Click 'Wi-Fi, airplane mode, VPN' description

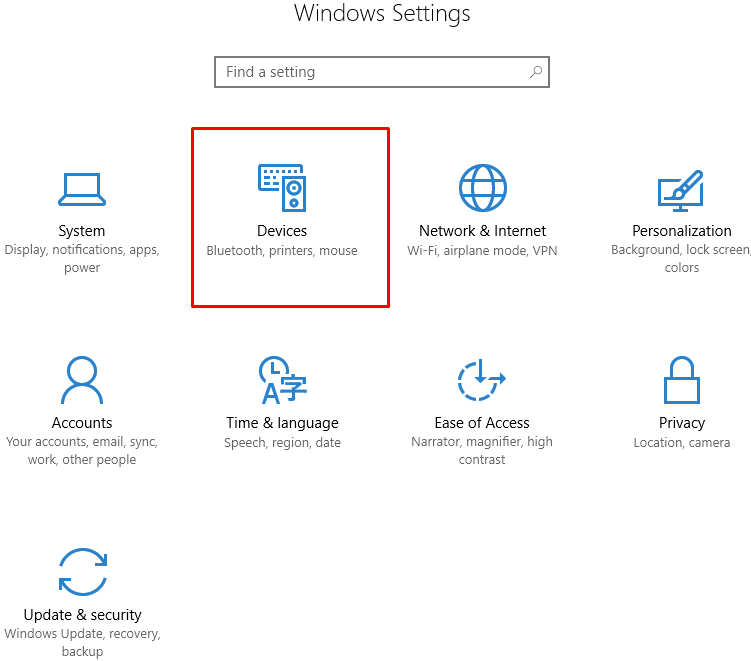click(482, 251)
